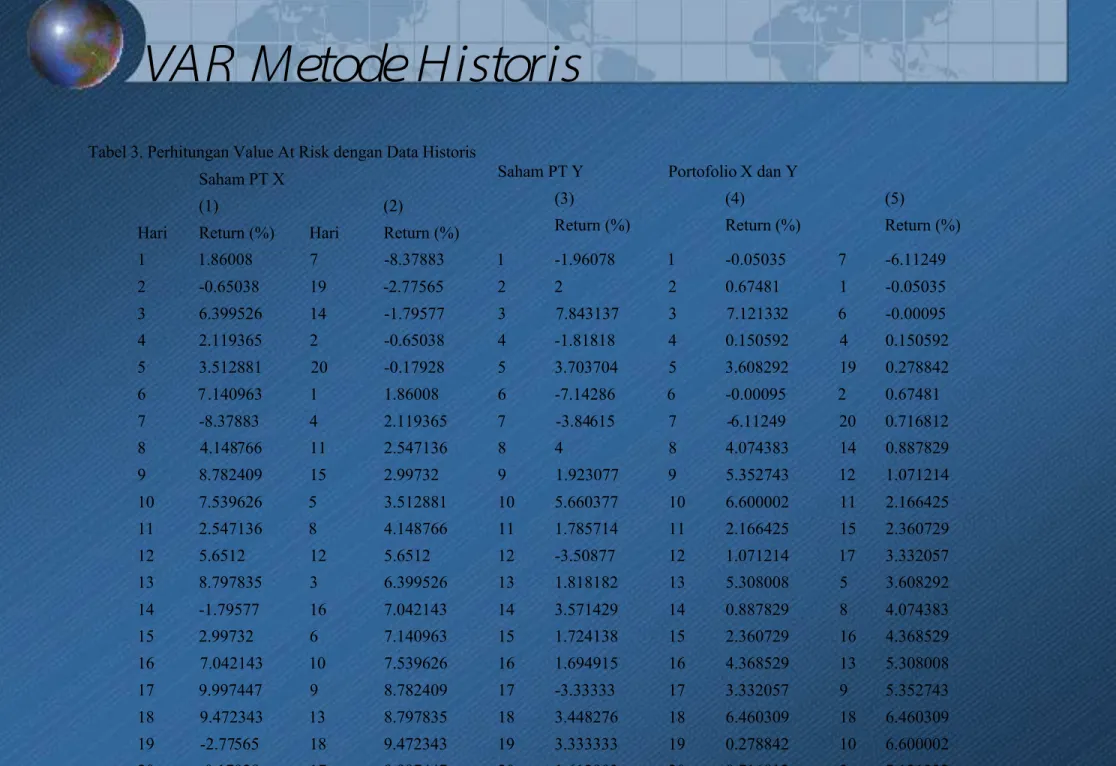1116x766 pixels.
Task: Click 0.278842 in column (5) beside day 19
Action: 917,367
